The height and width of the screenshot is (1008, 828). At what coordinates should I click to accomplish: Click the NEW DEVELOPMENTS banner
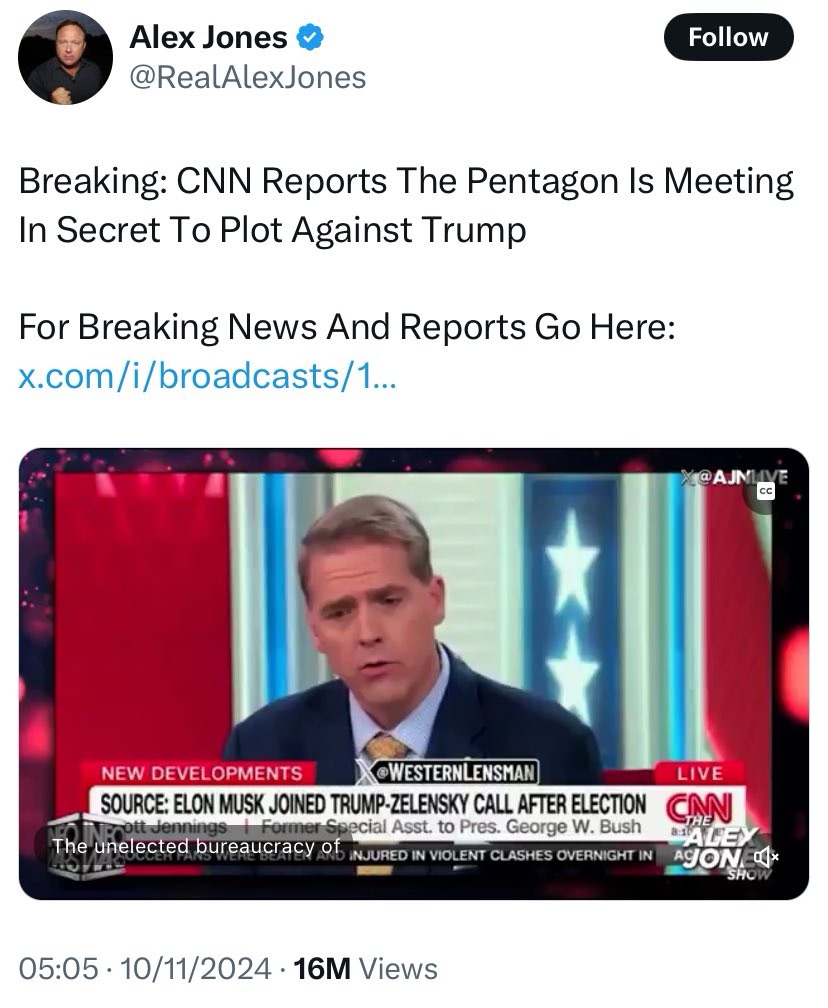tap(201, 773)
